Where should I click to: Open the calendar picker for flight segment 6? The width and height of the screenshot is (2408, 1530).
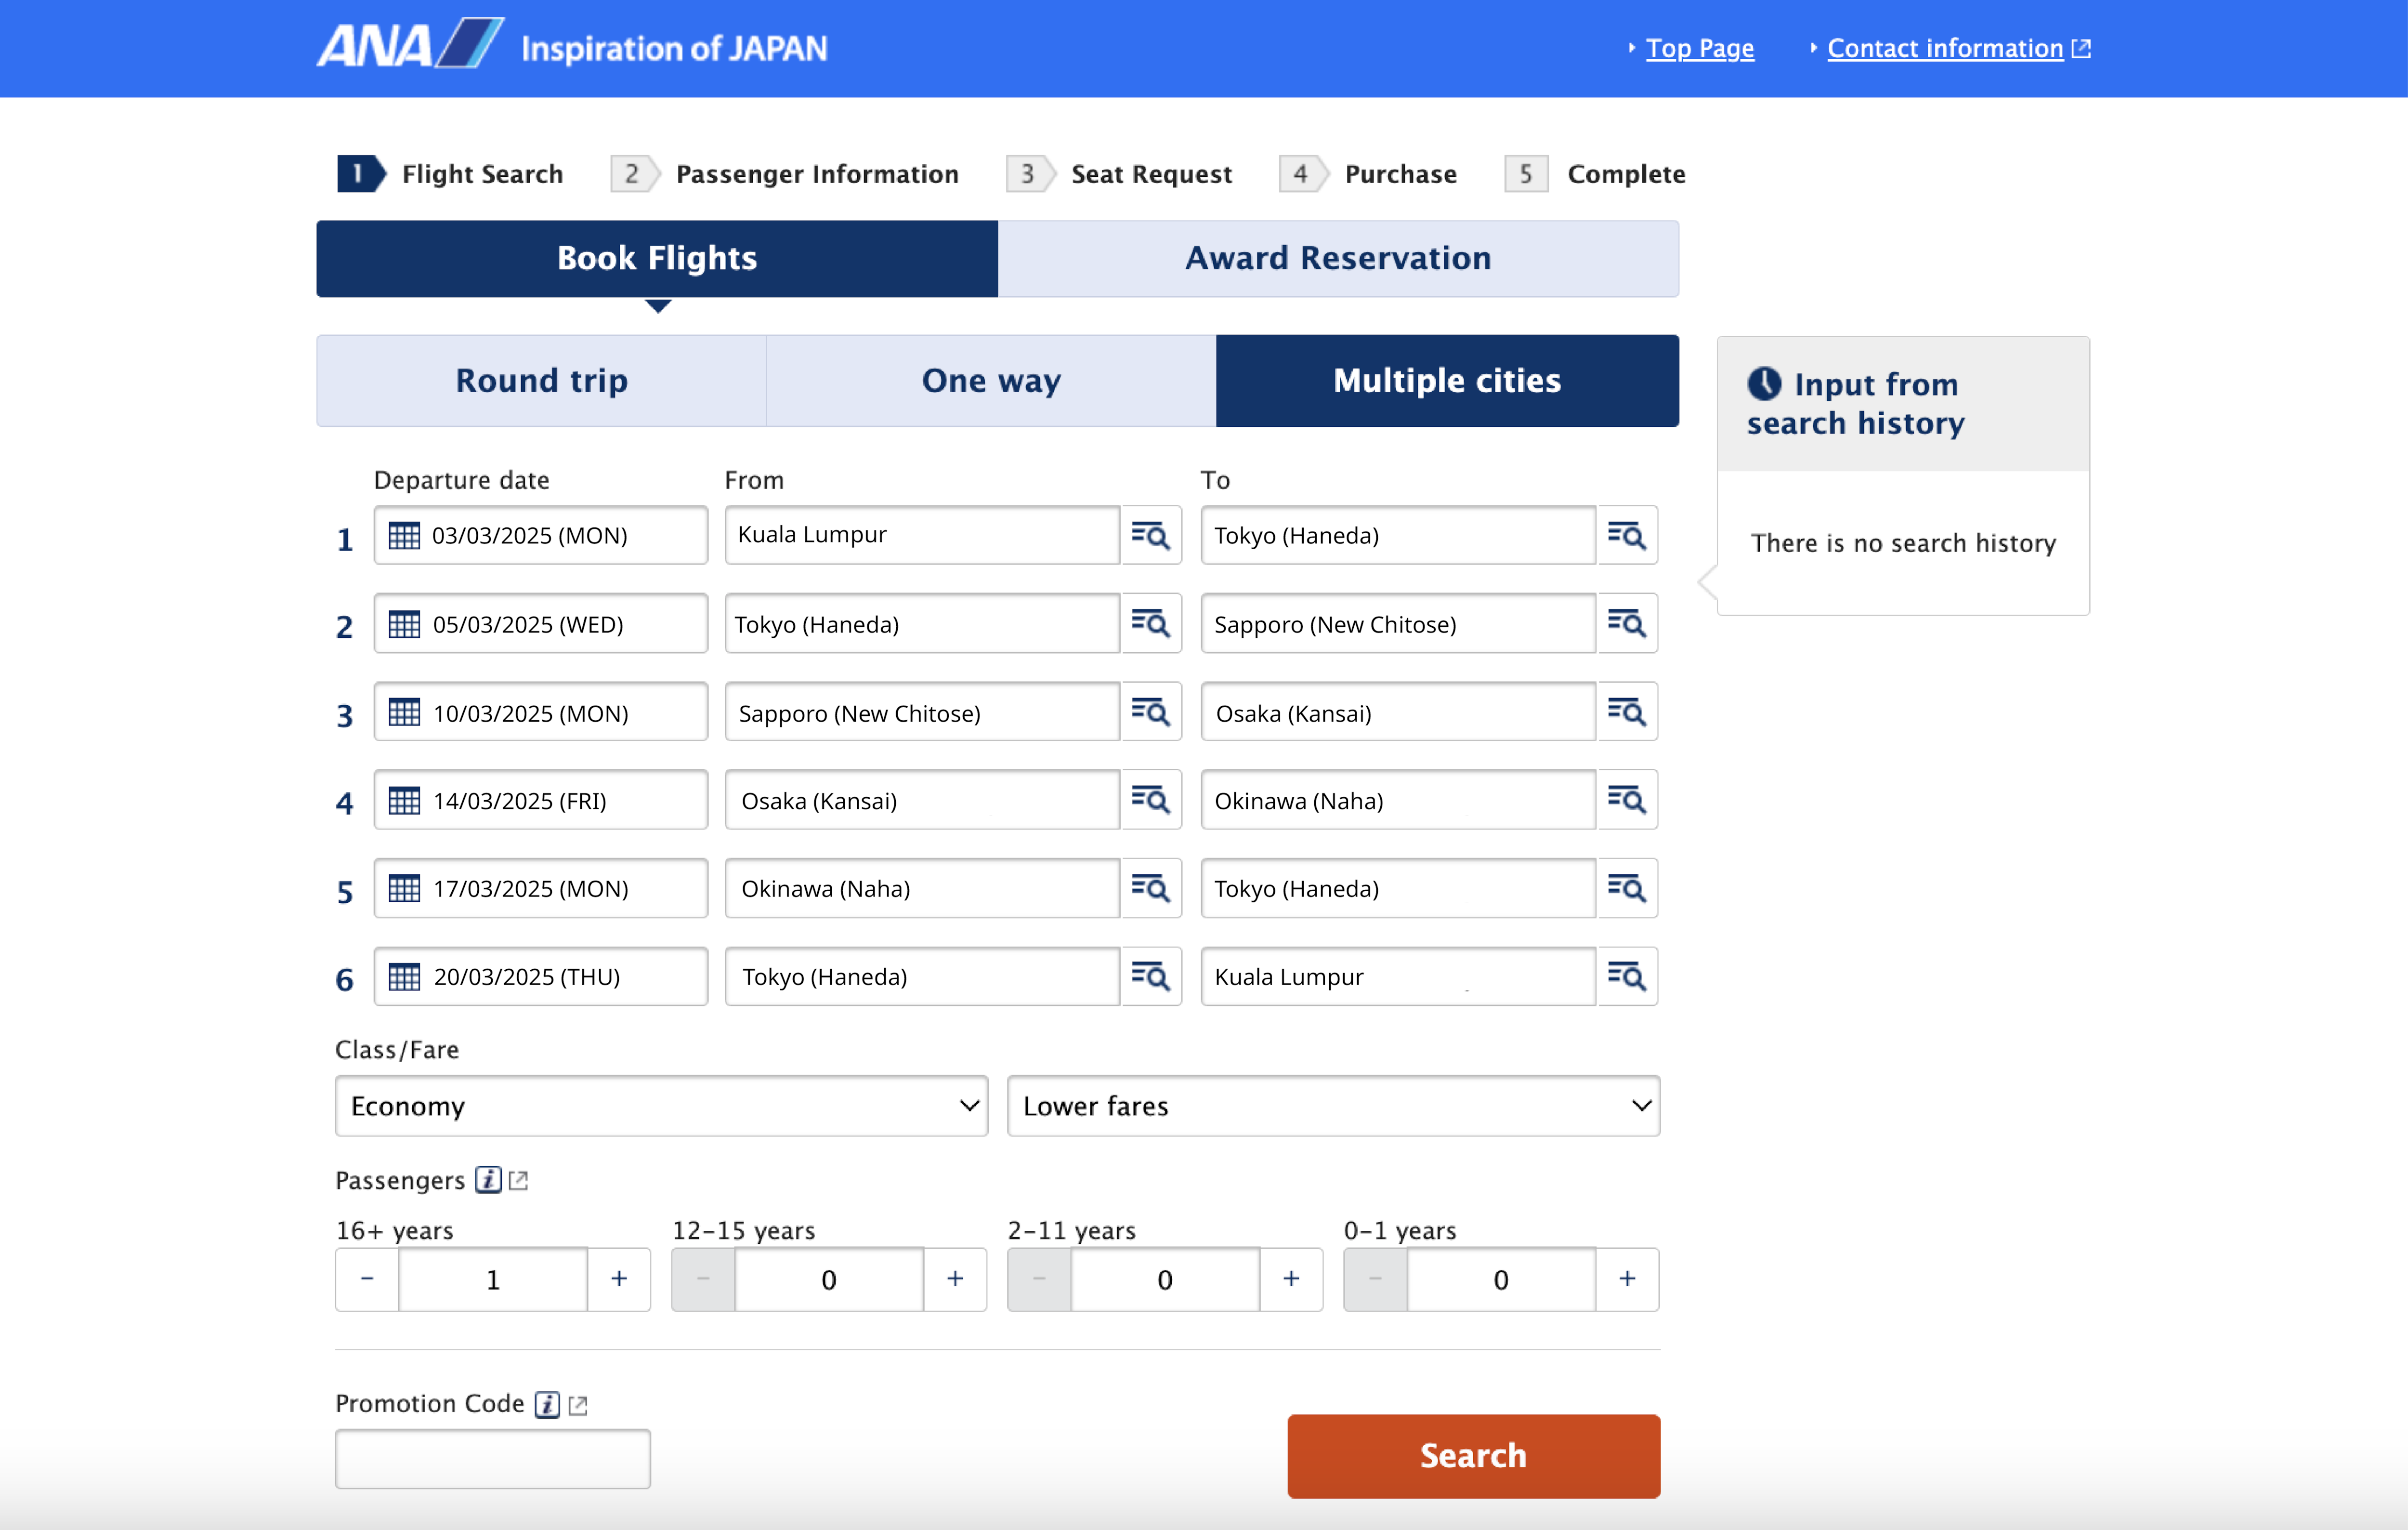[405, 976]
